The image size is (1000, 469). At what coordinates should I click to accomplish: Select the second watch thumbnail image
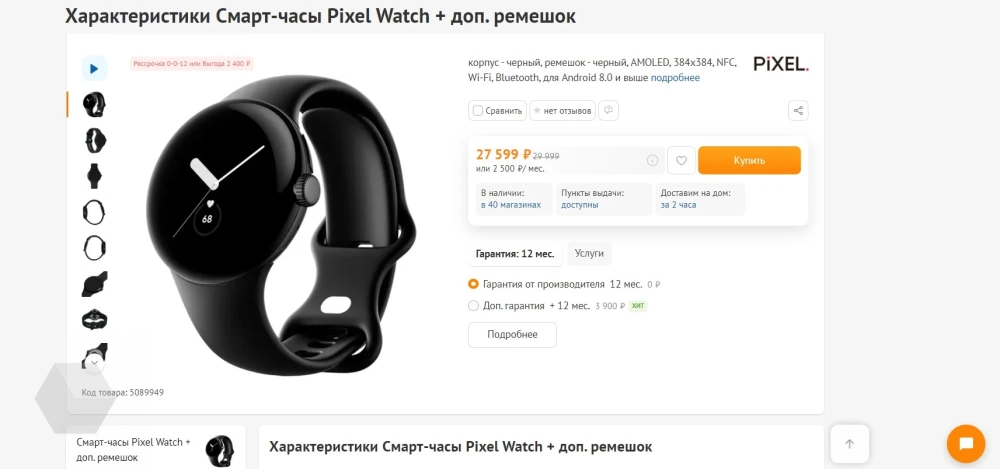click(x=95, y=140)
